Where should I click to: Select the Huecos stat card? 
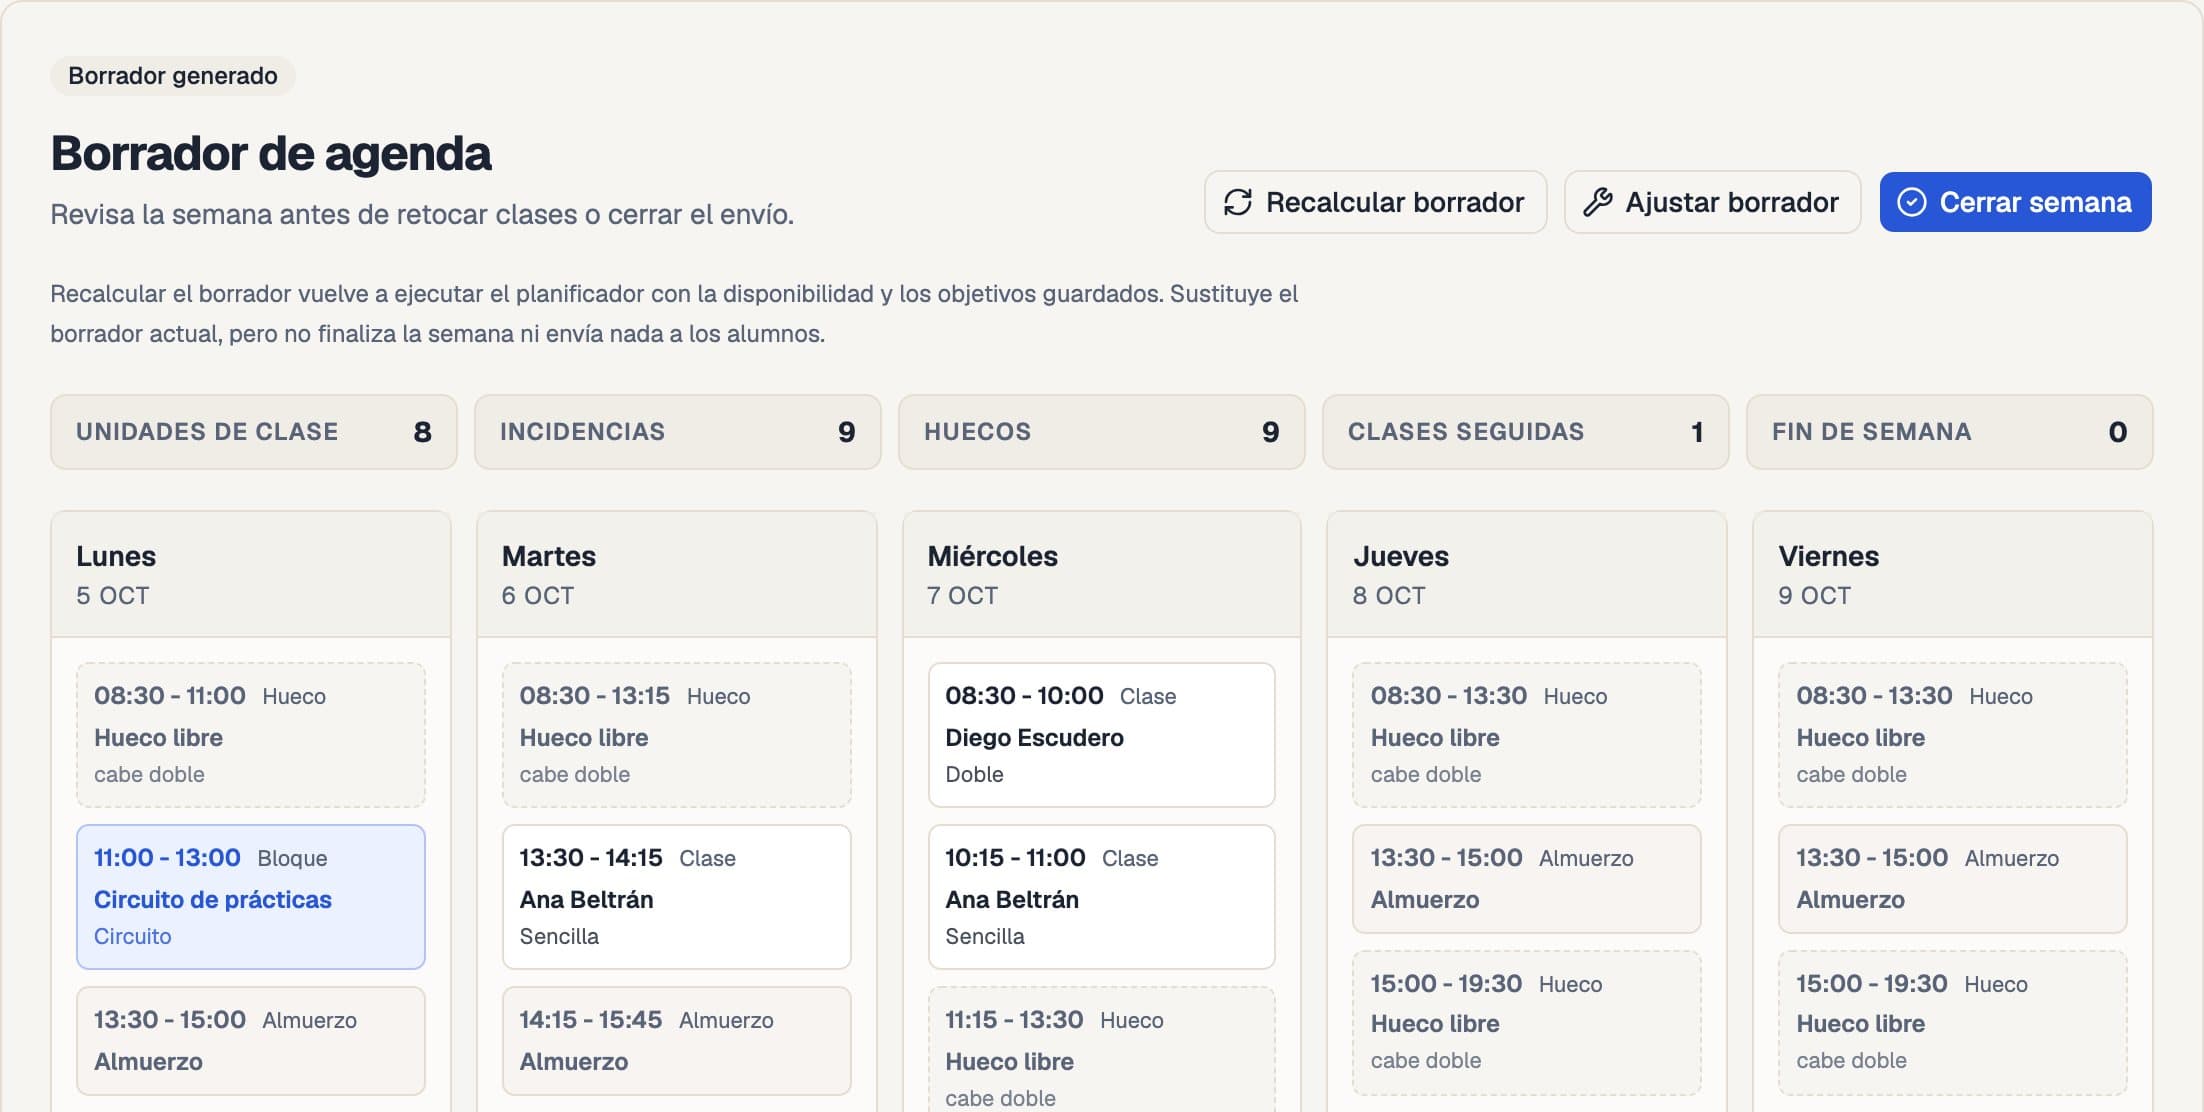pyautogui.click(x=1102, y=432)
